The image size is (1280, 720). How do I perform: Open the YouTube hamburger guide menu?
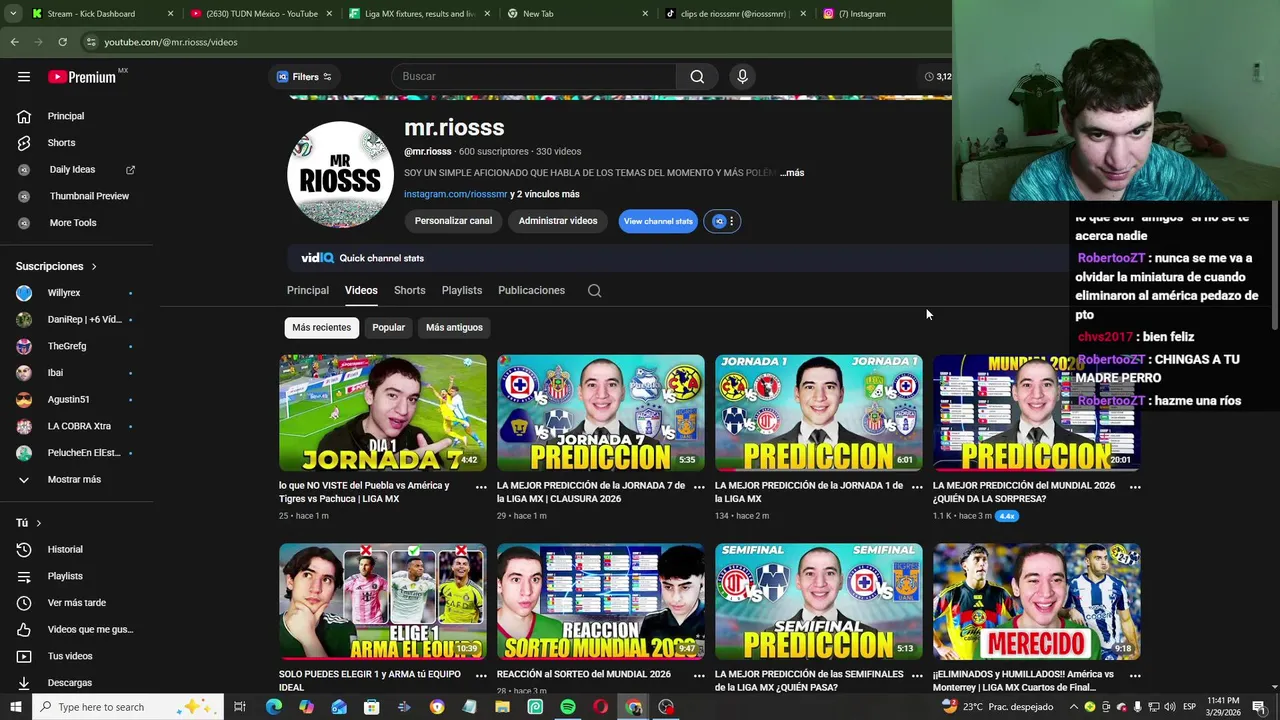[x=24, y=77]
